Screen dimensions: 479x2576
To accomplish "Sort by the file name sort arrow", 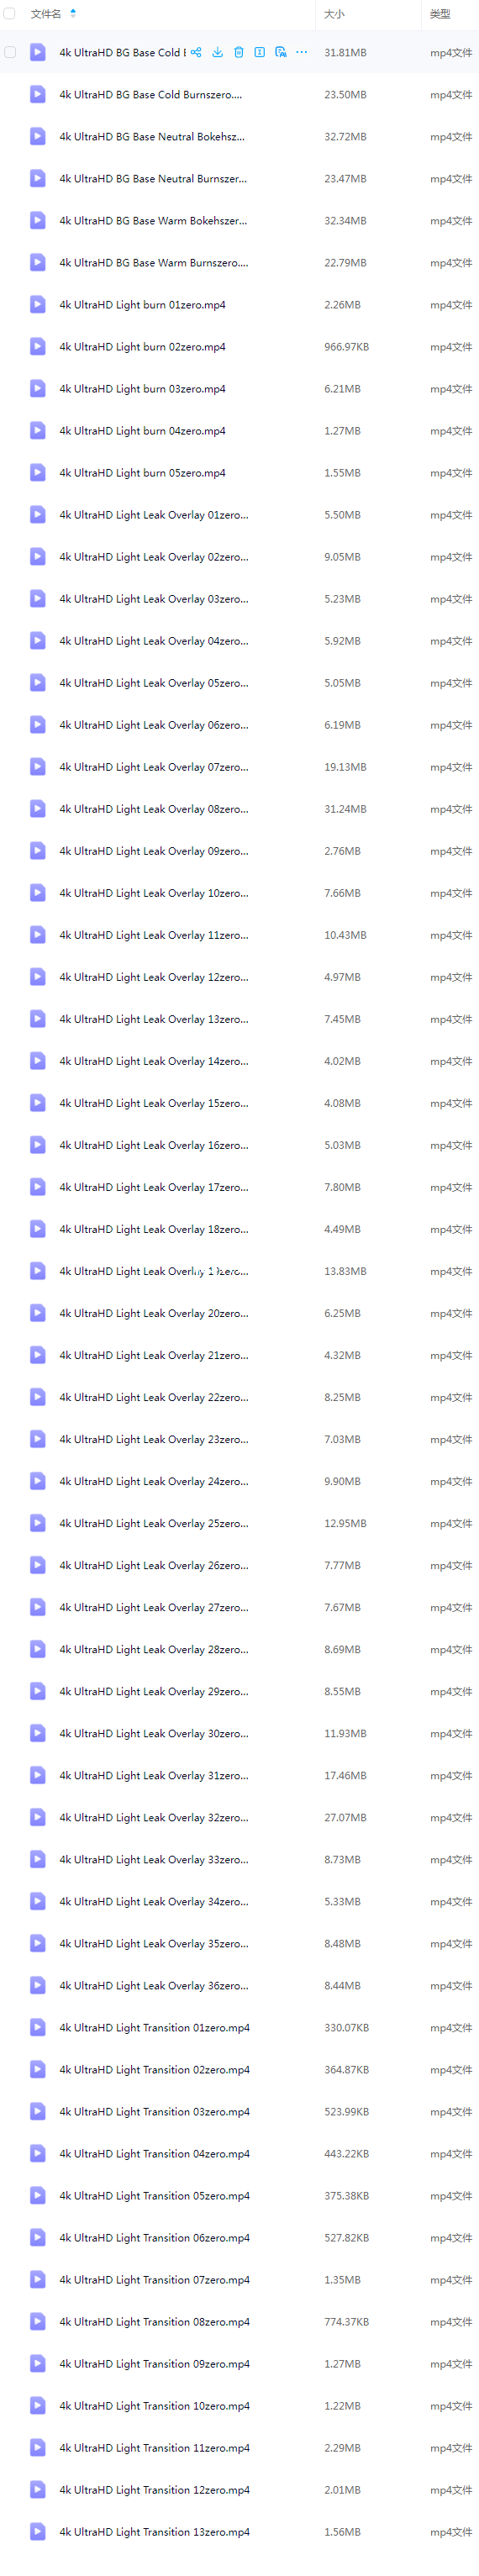I will click(73, 14).
